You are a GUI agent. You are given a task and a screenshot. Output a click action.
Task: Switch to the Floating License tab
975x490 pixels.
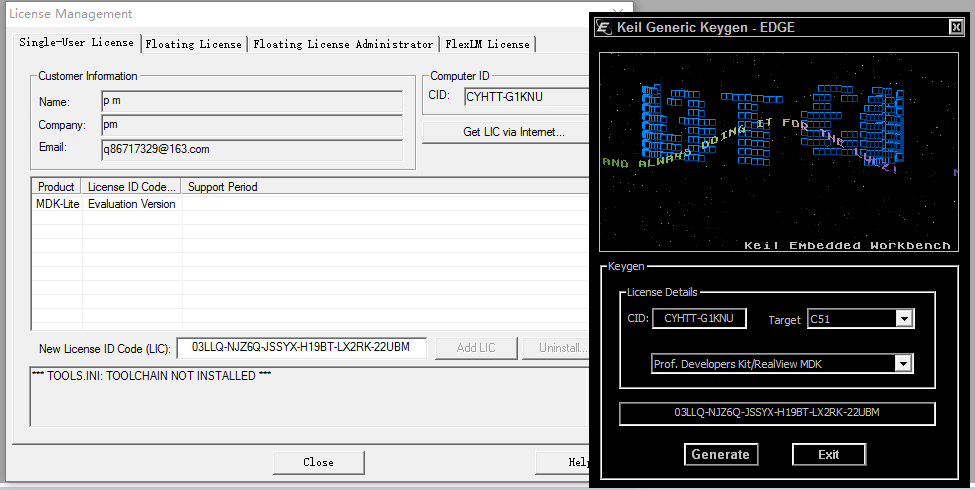pyautogui.click(x=193, y=44)
